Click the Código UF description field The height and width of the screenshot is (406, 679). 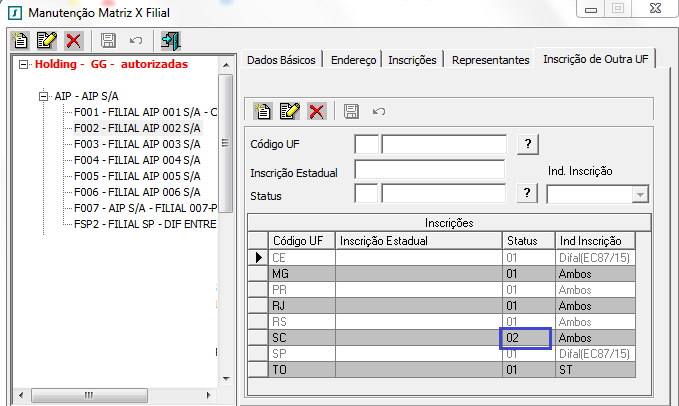pyautogui.click(x=444, y=144)
